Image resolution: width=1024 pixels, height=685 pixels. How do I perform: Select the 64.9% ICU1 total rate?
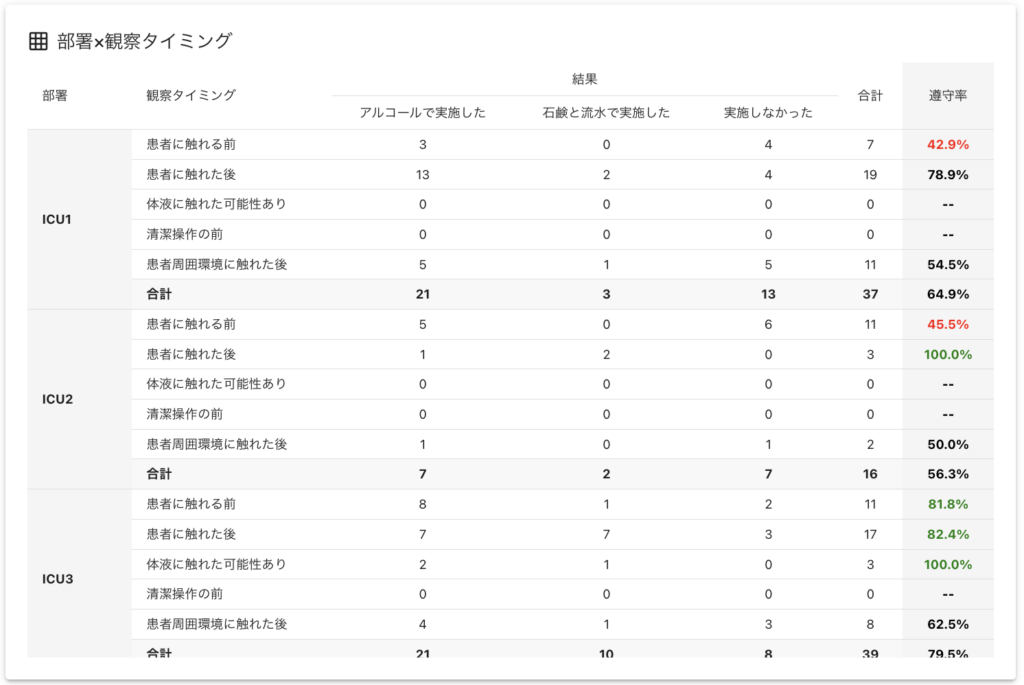pyautogui.click(x=947, y=295)
